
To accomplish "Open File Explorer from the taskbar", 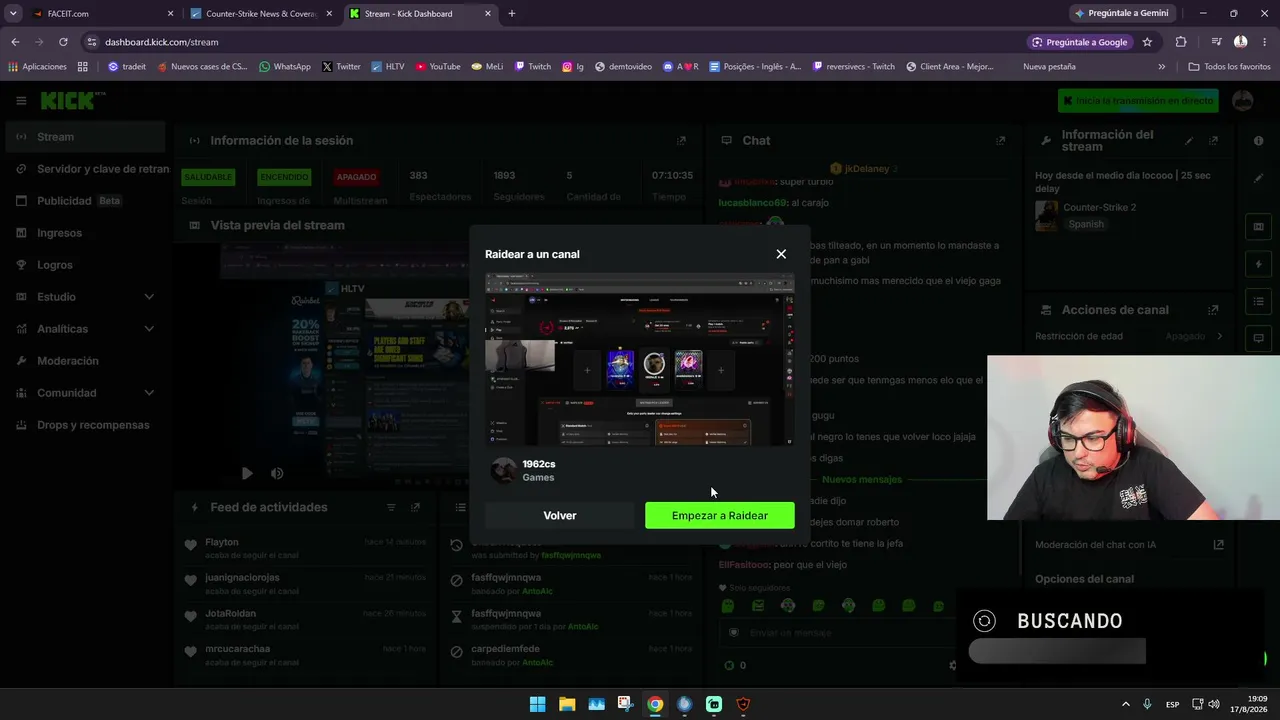I will [567, 704].
